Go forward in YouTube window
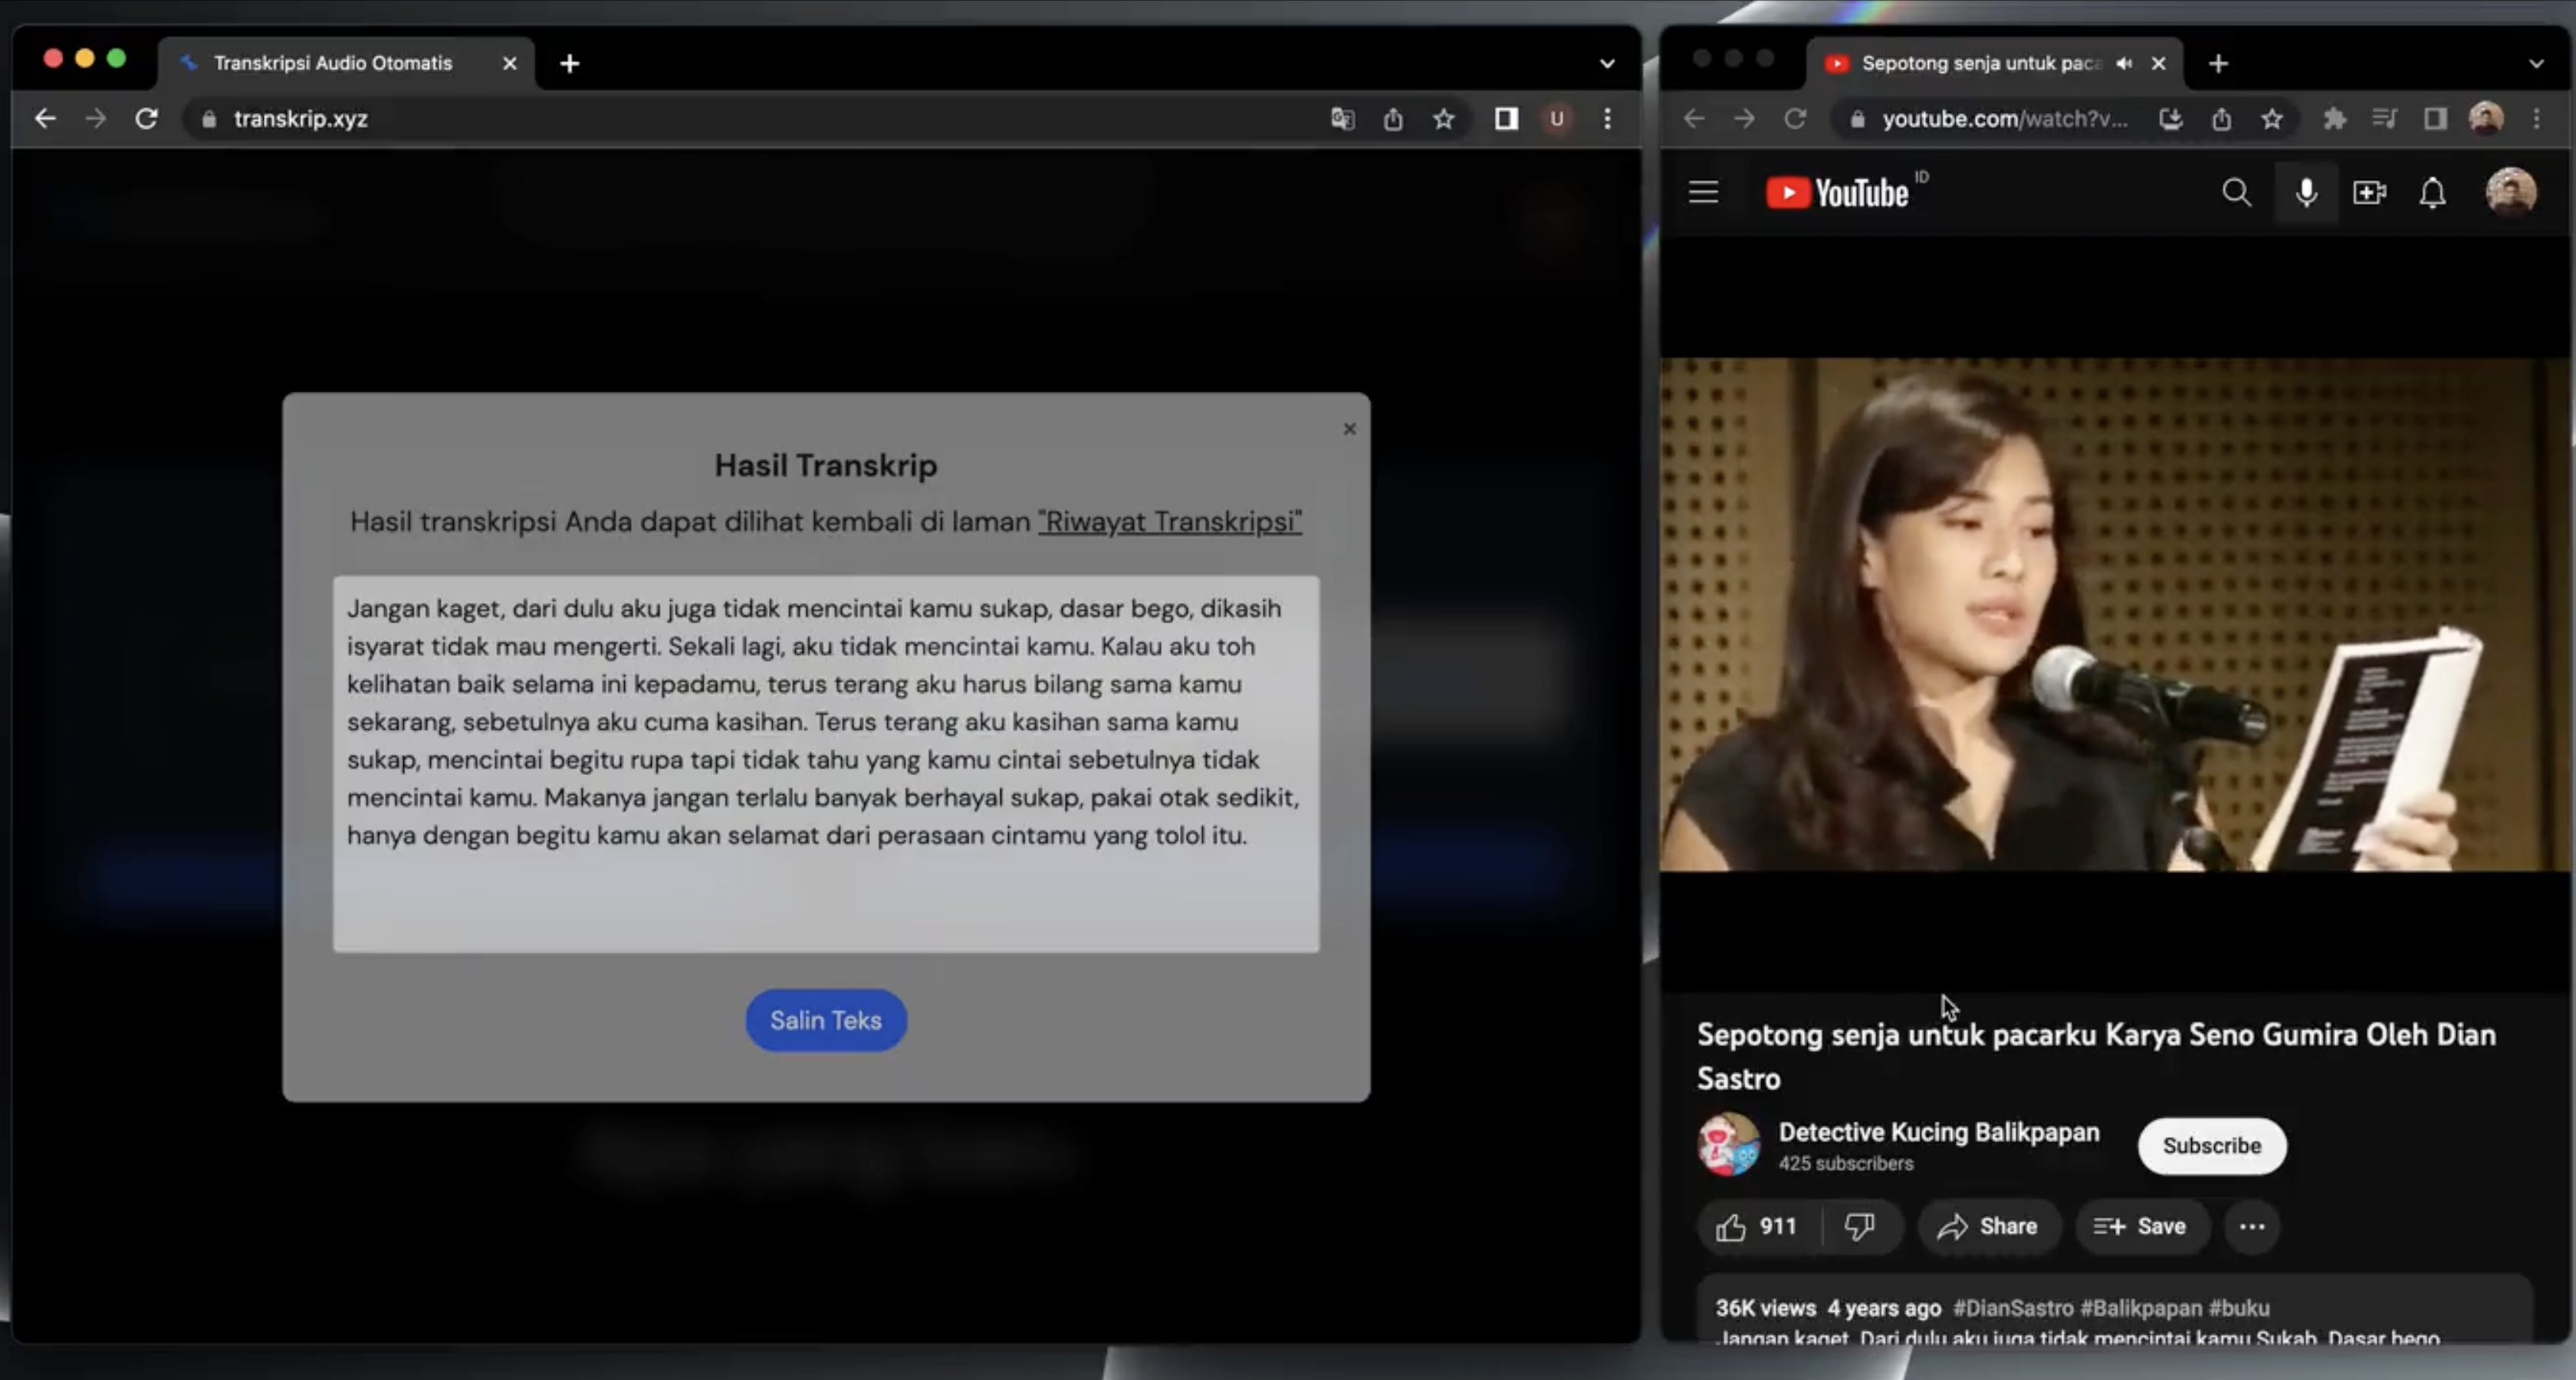Screen dimensions: 2576x1380 click(1744, 119)
